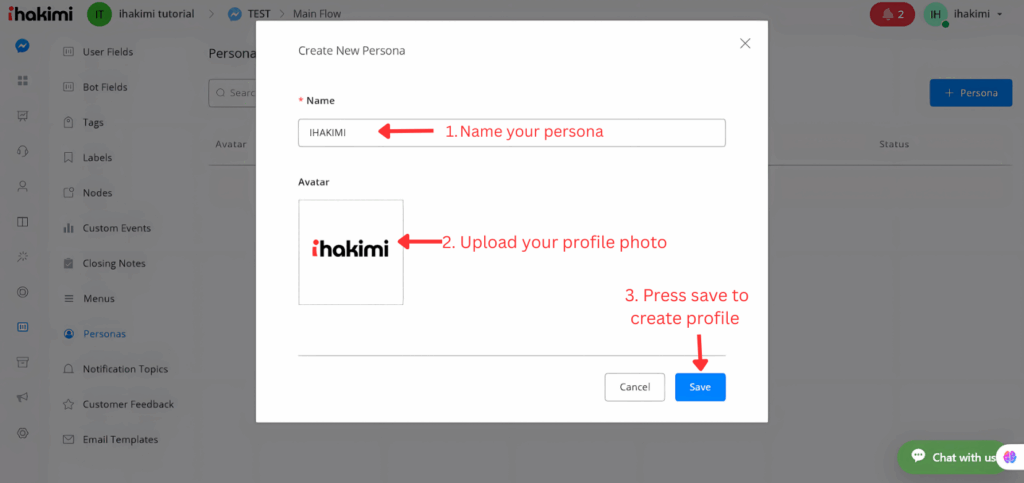The image size is (1024, 483).
Task: Click the Cancel button
Action: [635, 387]
